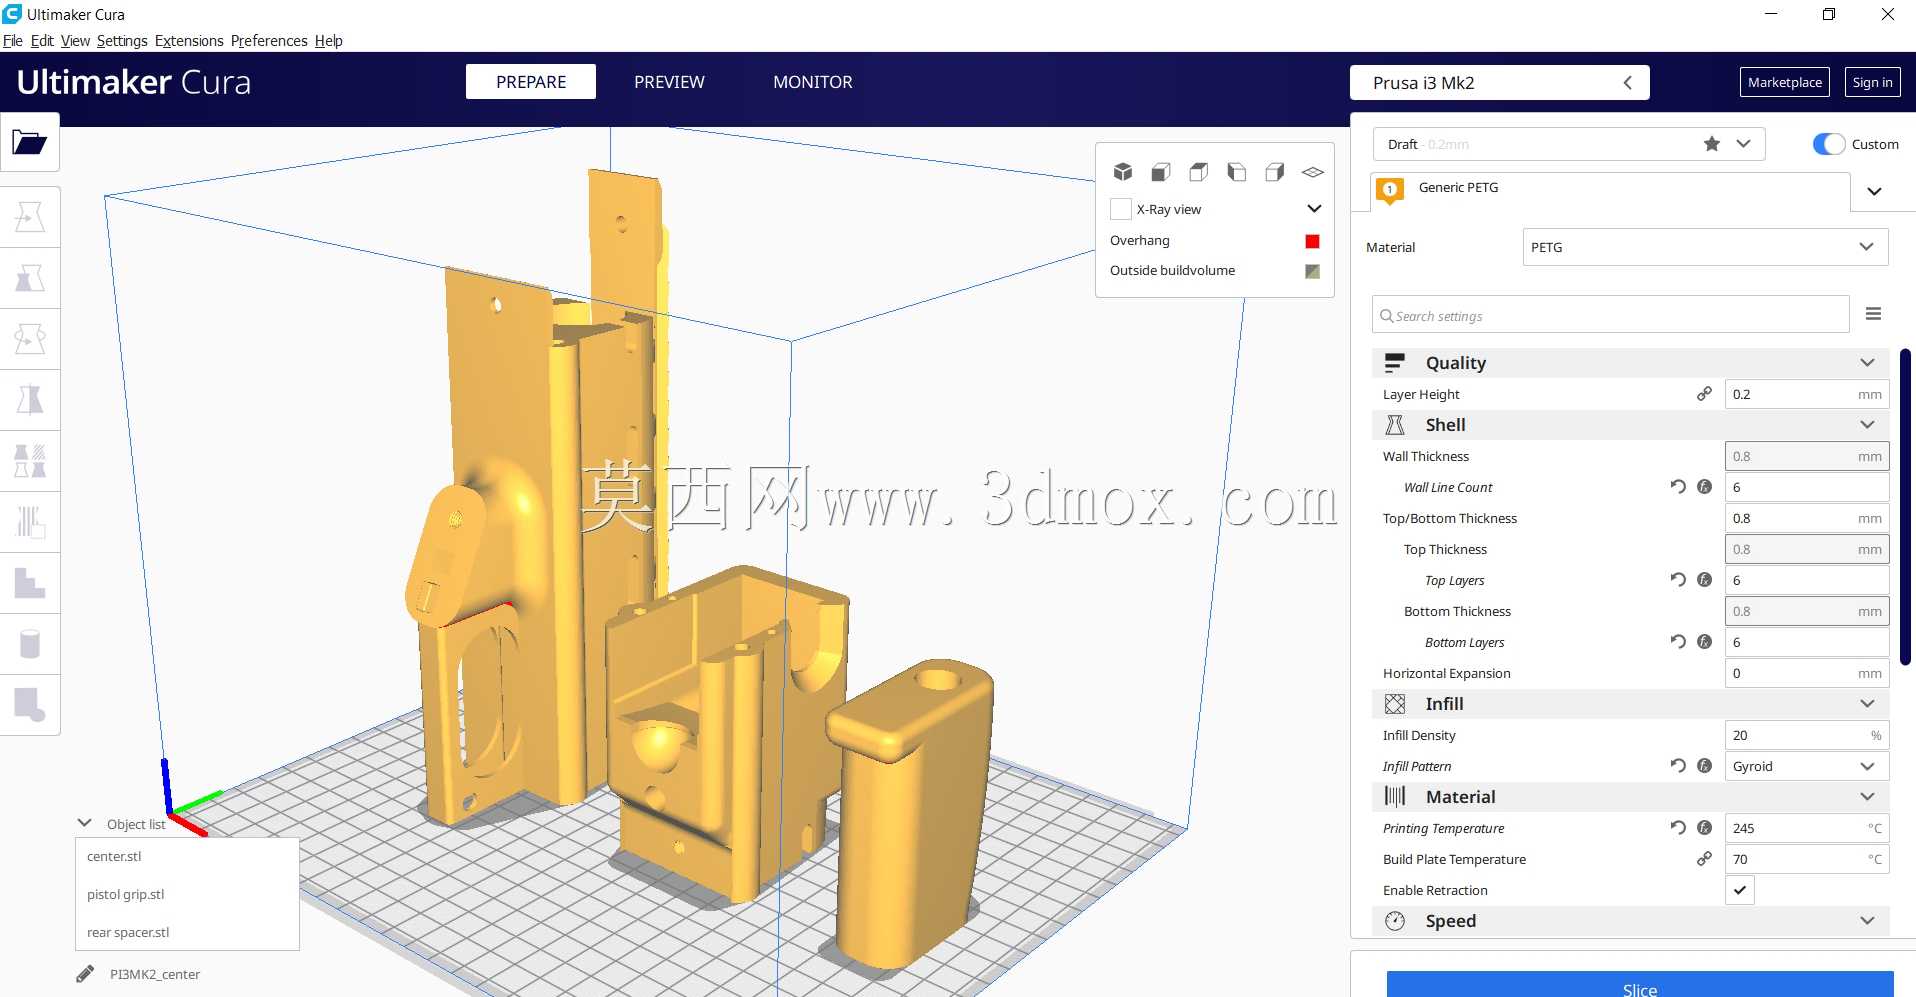Open the Edit menu
Viewport: 1916px width, 997px height.
(42, 41)
